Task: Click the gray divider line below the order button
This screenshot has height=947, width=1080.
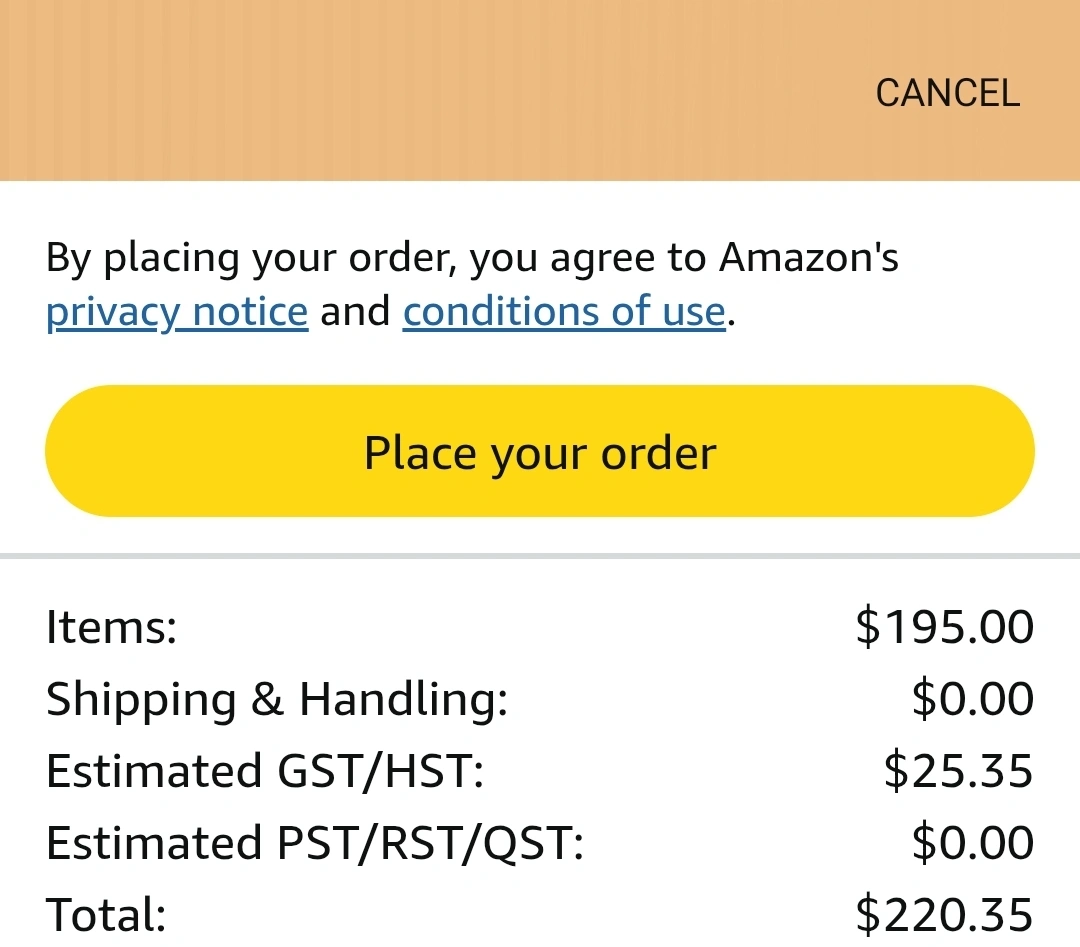Action: pyautogui.click(x=540, y=555)
